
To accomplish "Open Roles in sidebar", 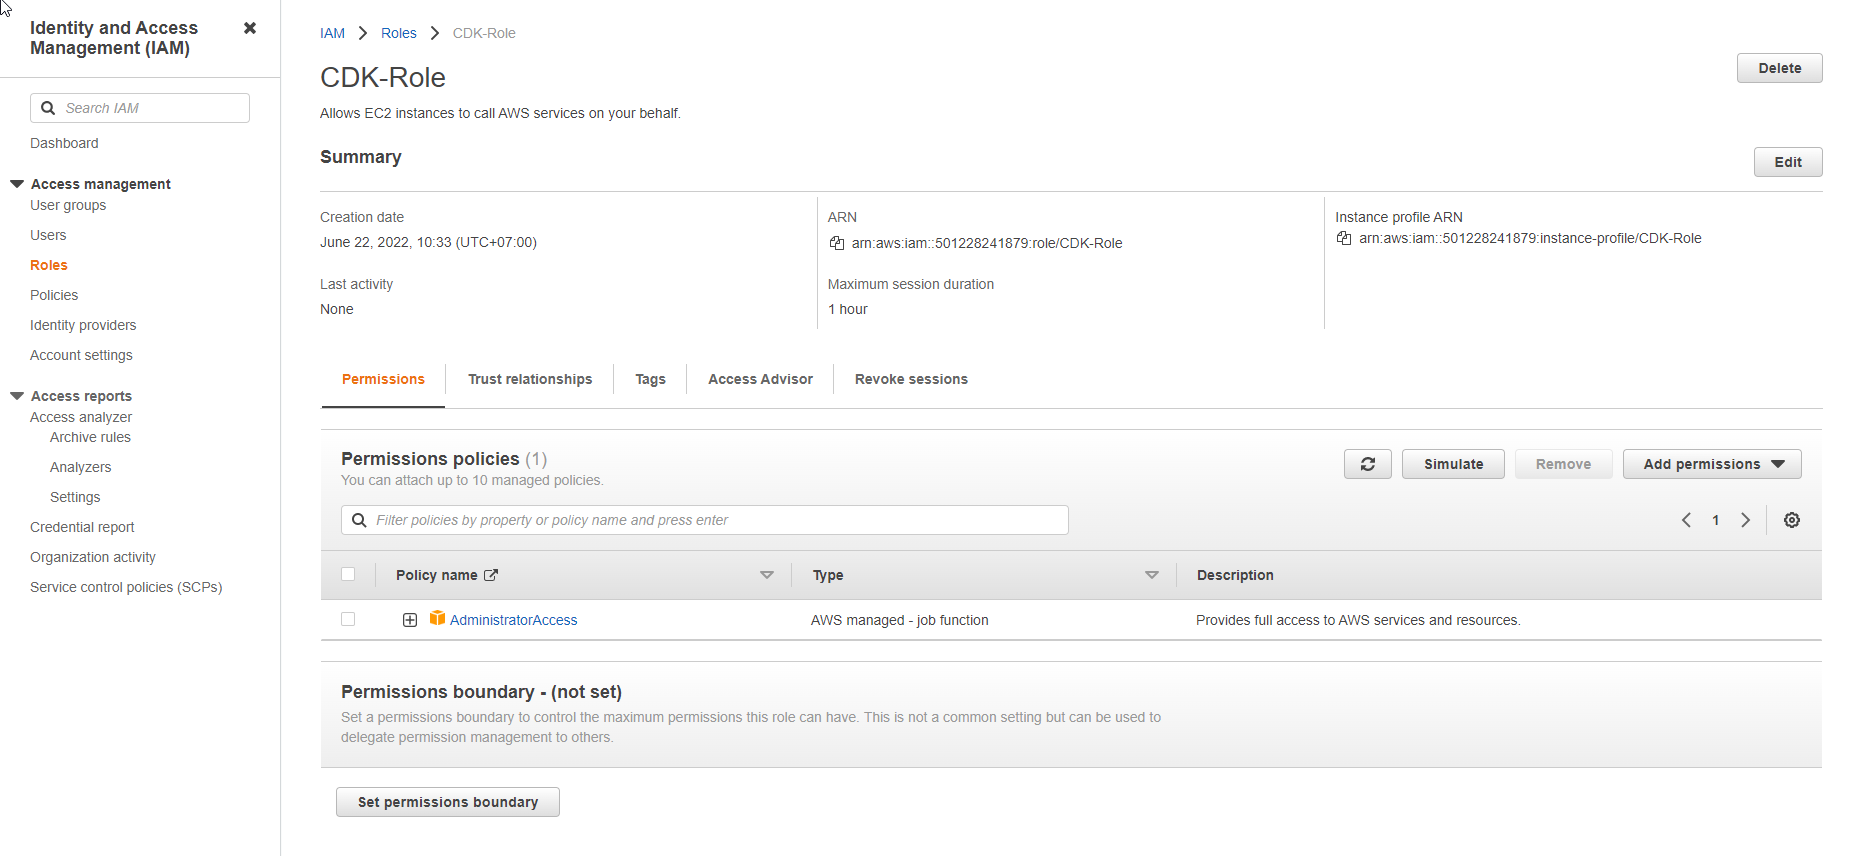I will coord(49,265).
